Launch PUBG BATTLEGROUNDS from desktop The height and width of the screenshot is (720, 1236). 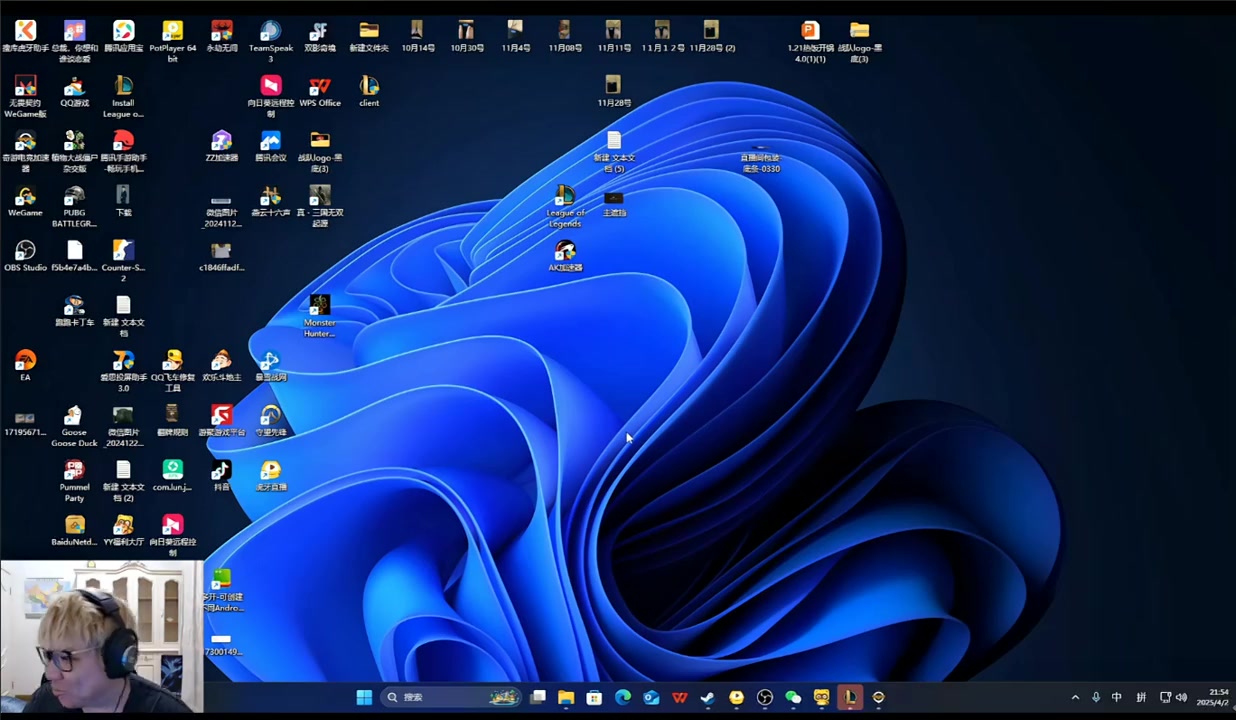74,197
